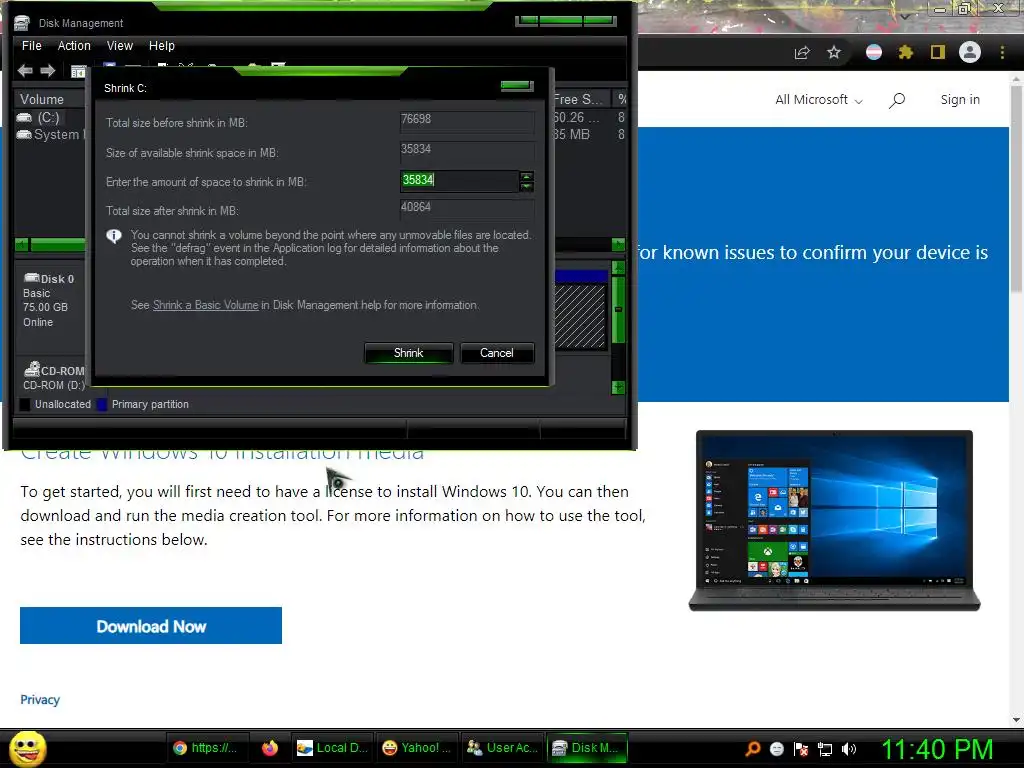The height and width of the screenshot is (768, 1024).
Task: Click the Volume column header
Action: tap(50, 99)
